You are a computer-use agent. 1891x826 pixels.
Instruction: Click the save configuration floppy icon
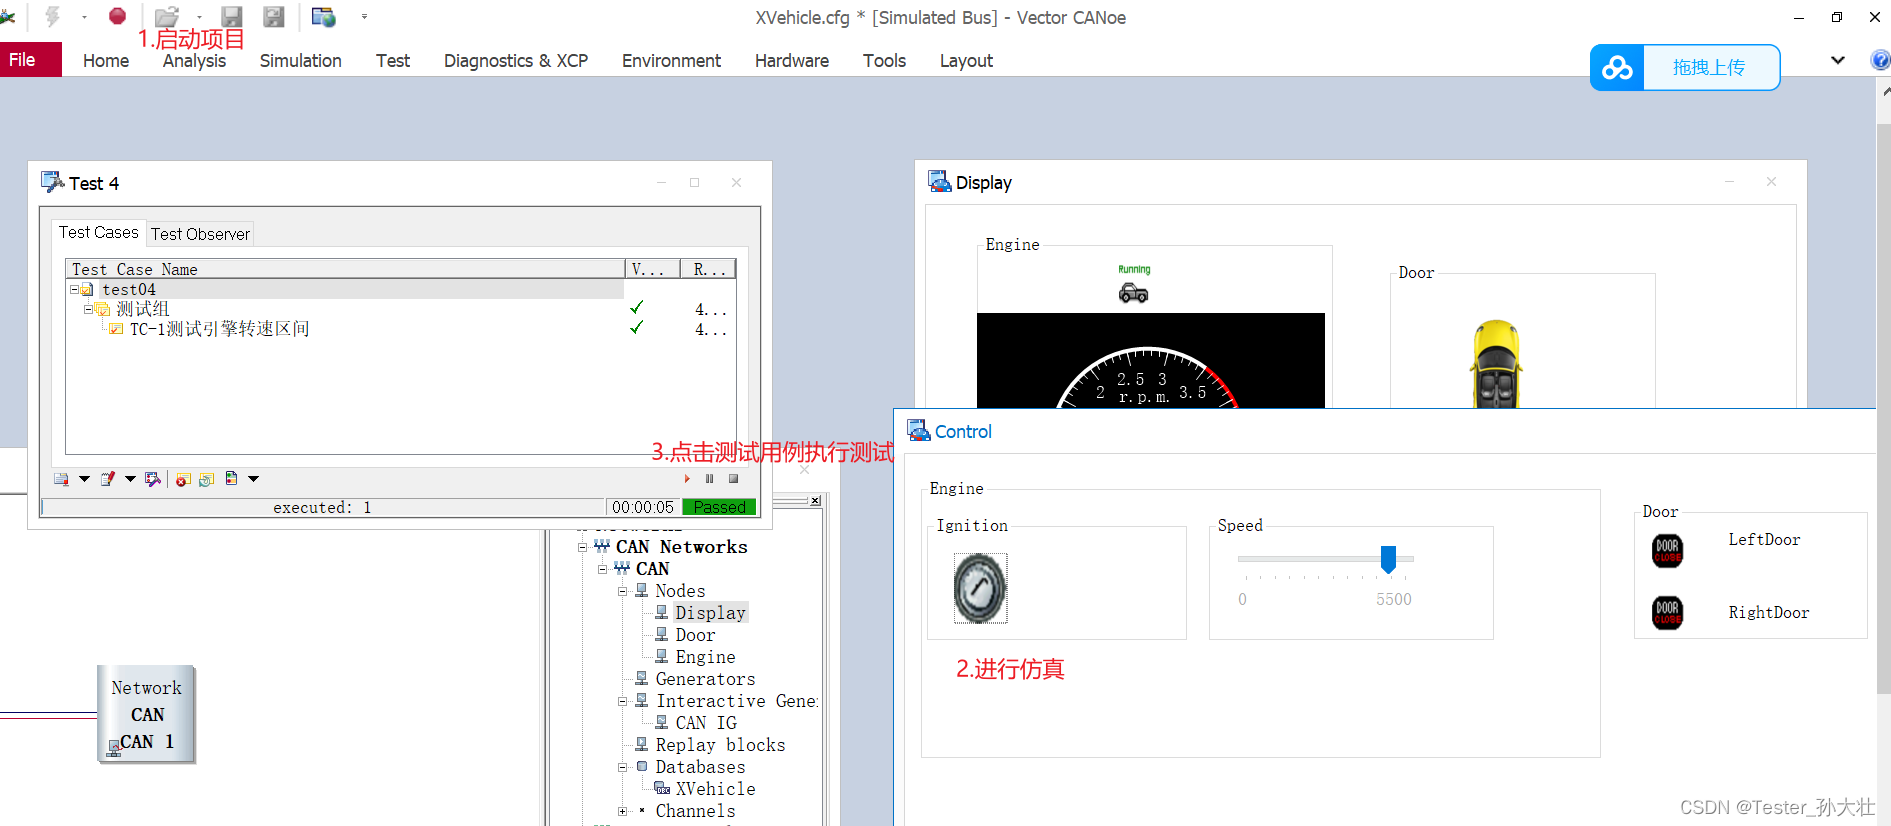click(232, 16)
